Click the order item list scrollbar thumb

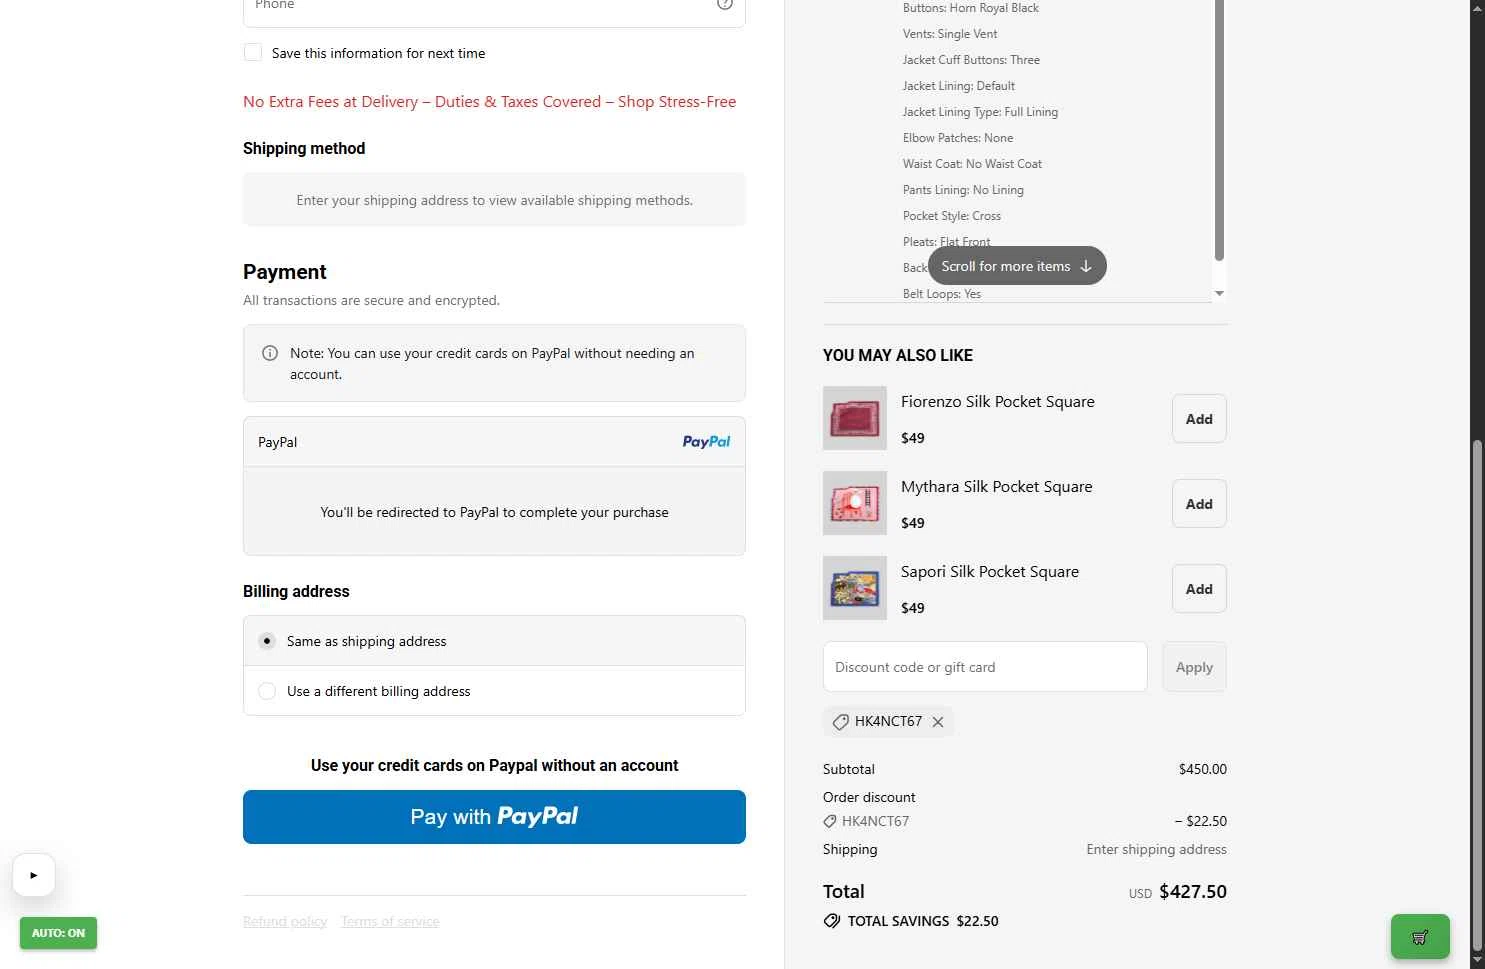[1219, 130]
